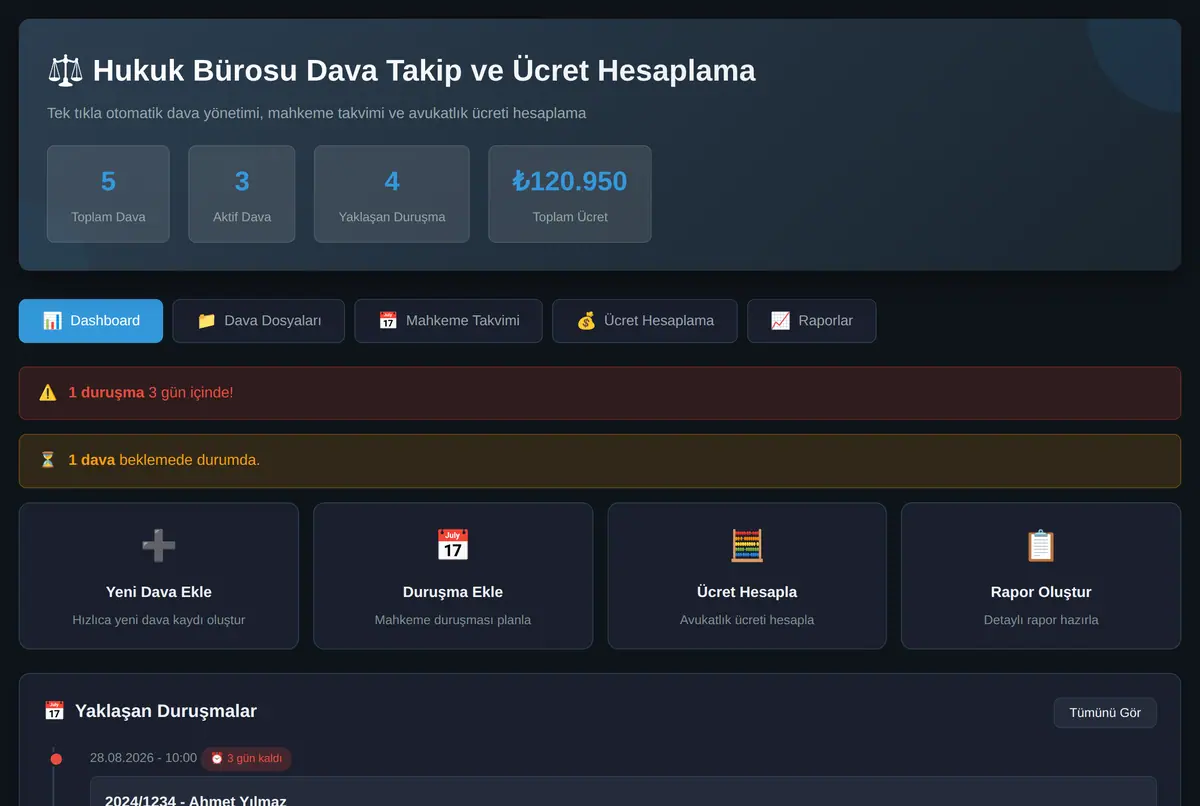
Task: Click the calendar icon above Duruşma Ekle
Action: (x=453, y=546)
